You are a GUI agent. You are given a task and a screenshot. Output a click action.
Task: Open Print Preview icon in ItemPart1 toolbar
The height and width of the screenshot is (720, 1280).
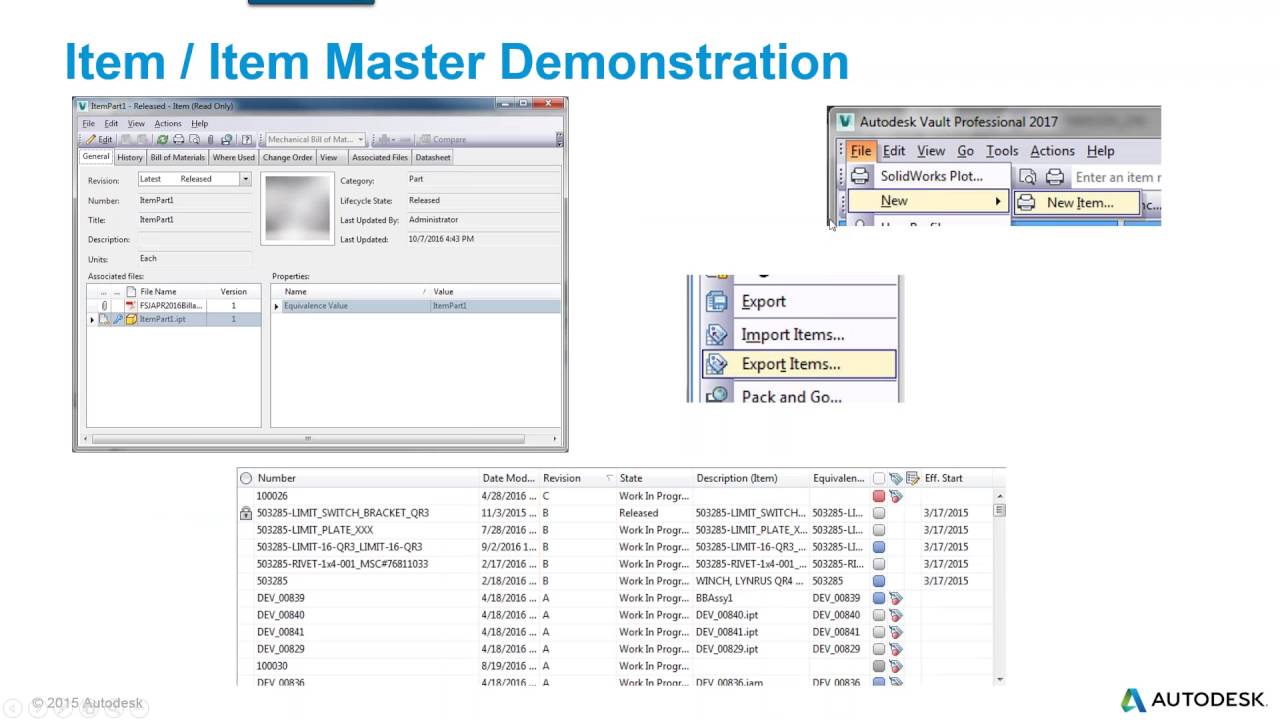coord(194,139)
